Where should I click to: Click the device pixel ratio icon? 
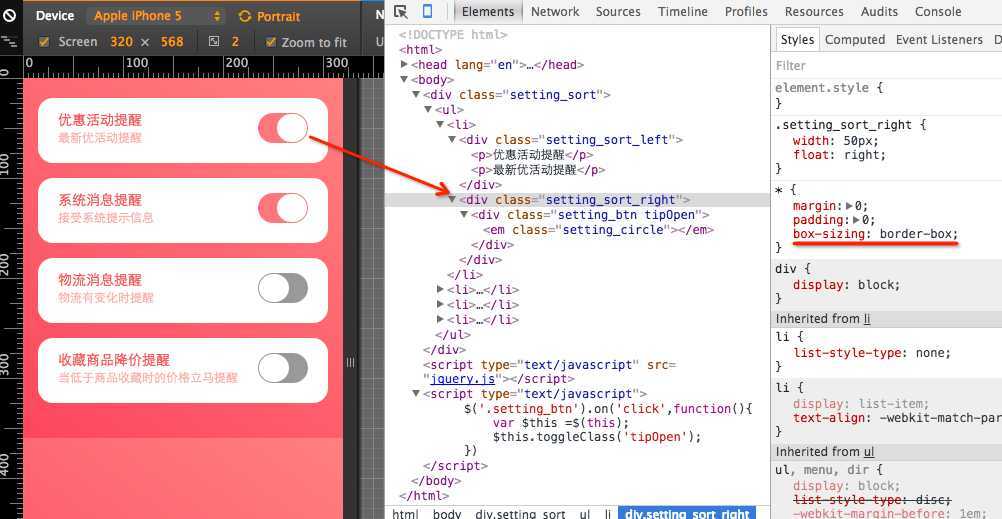pos(214,42)
